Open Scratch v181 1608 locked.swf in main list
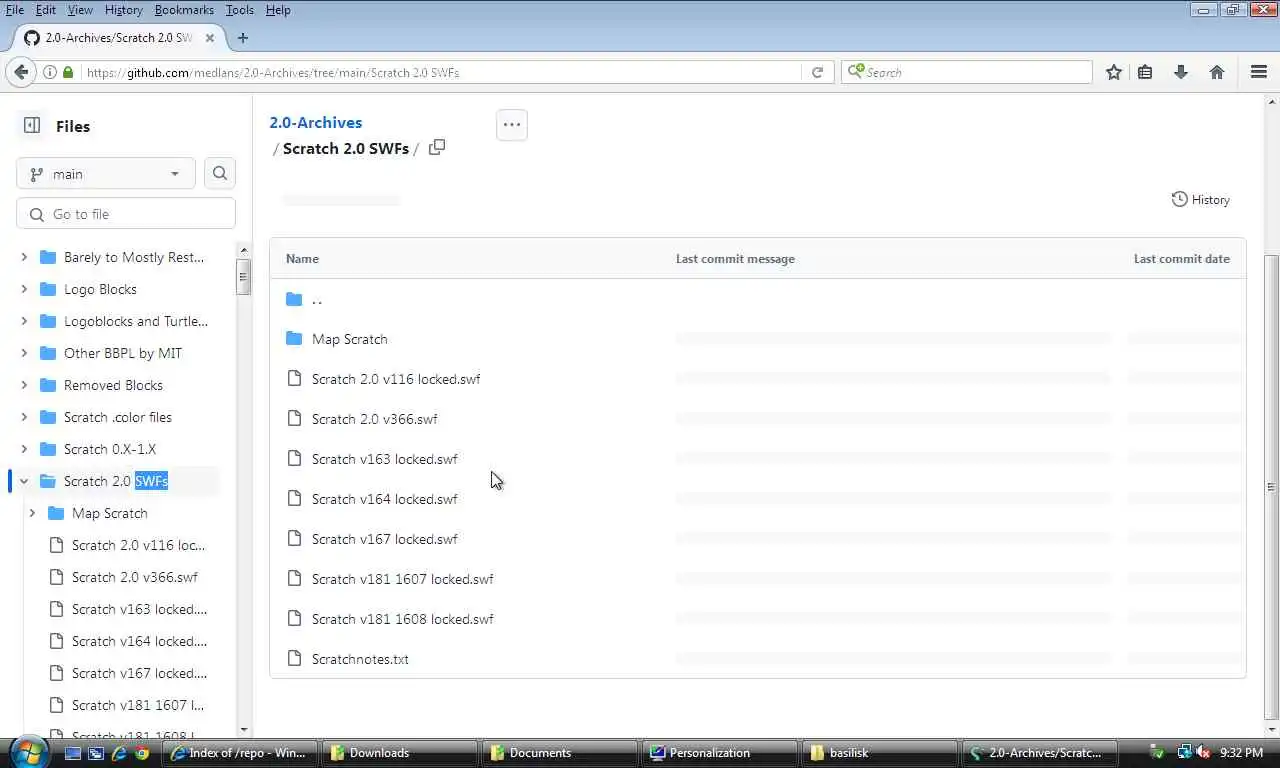 coord(403,619)
